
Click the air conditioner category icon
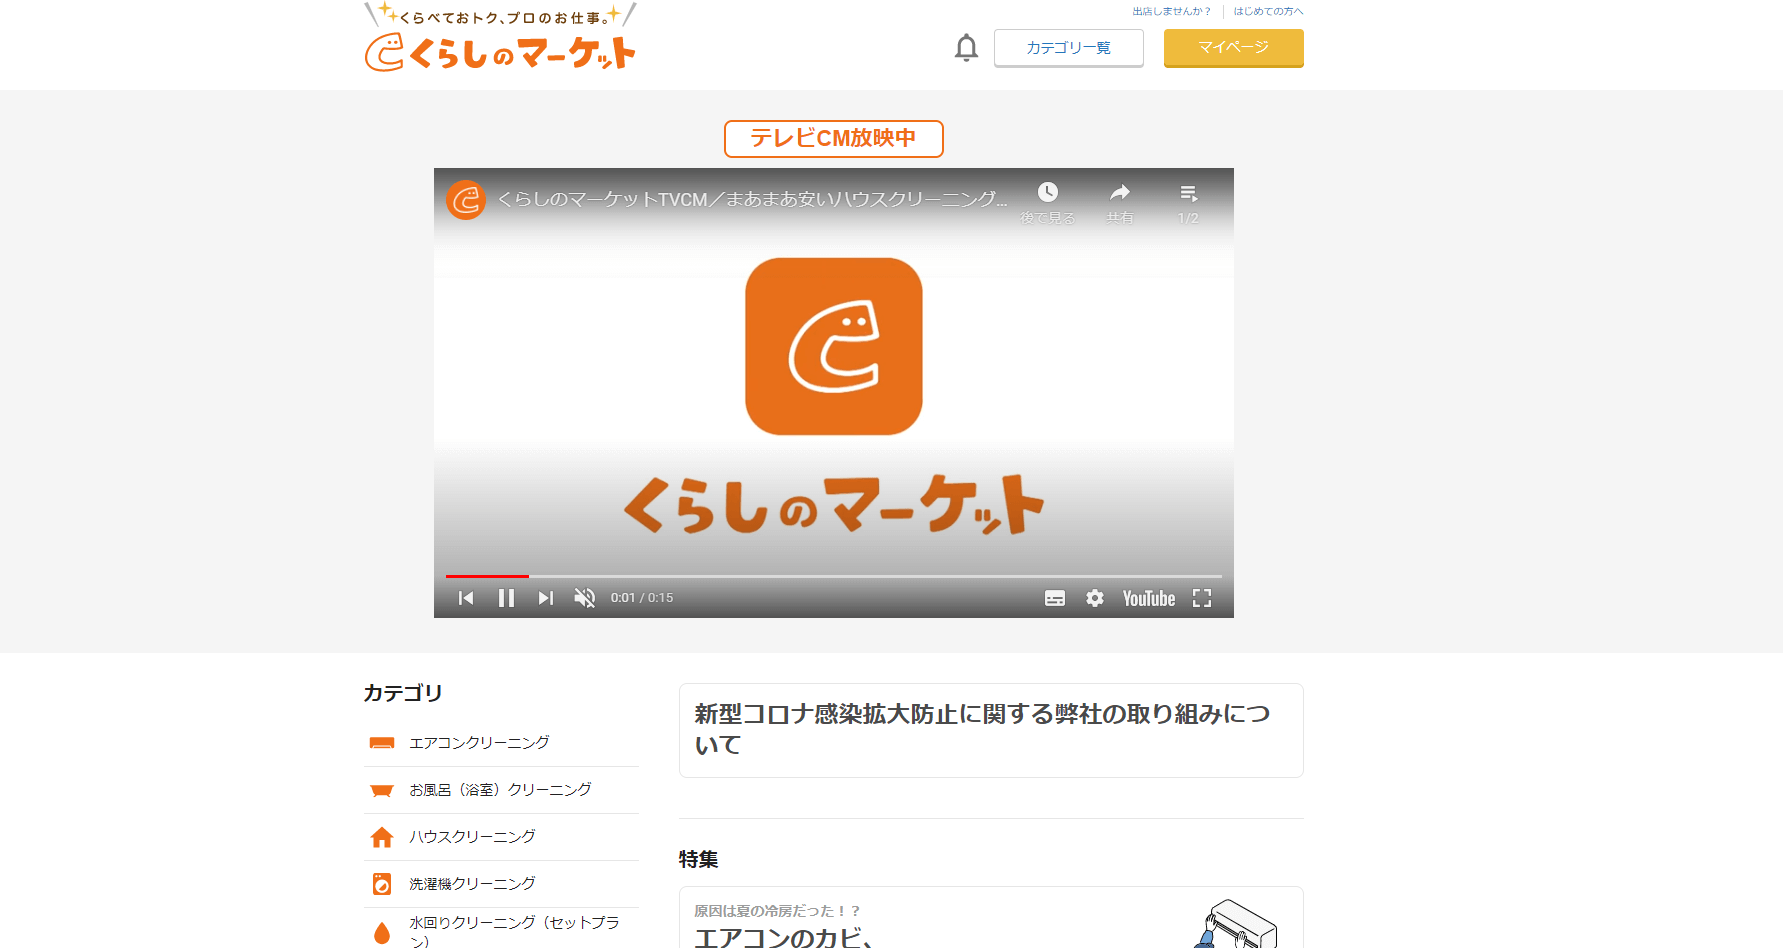click(x=382, y=743)
